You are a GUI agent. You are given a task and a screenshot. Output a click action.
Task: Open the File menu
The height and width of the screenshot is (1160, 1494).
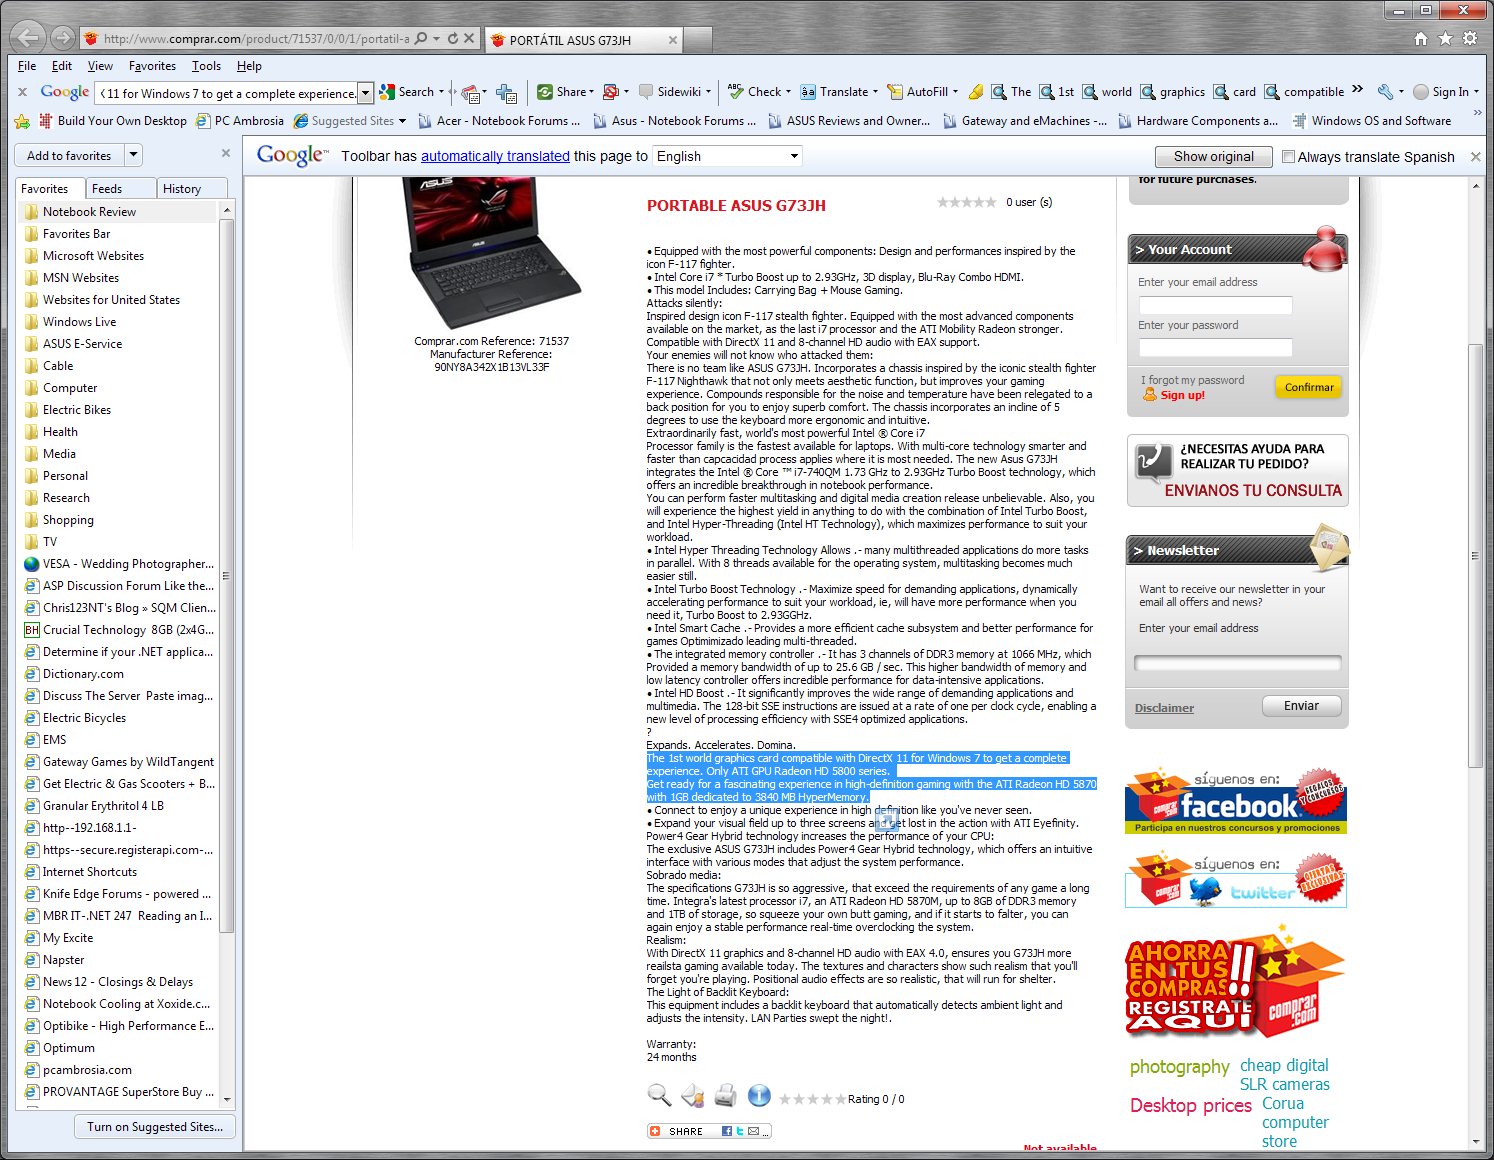tap(27, 66)
